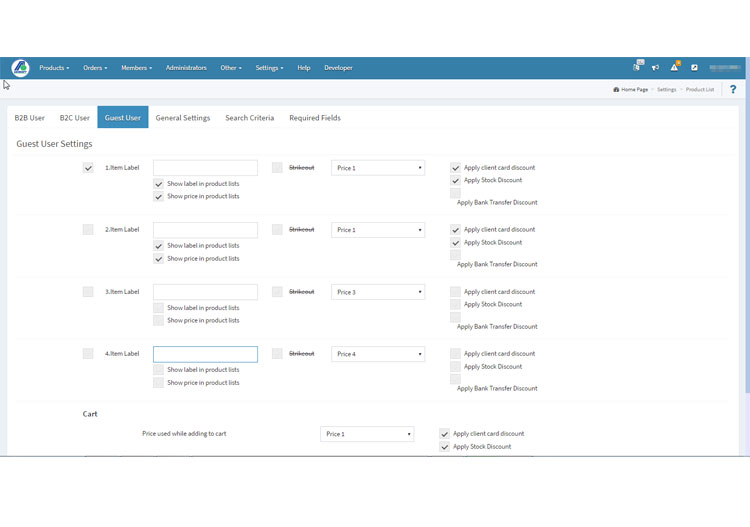Check Apply Bank Transfer Discount for item 1
Viewport: 750px width, 527px height.
pos(455,193)
